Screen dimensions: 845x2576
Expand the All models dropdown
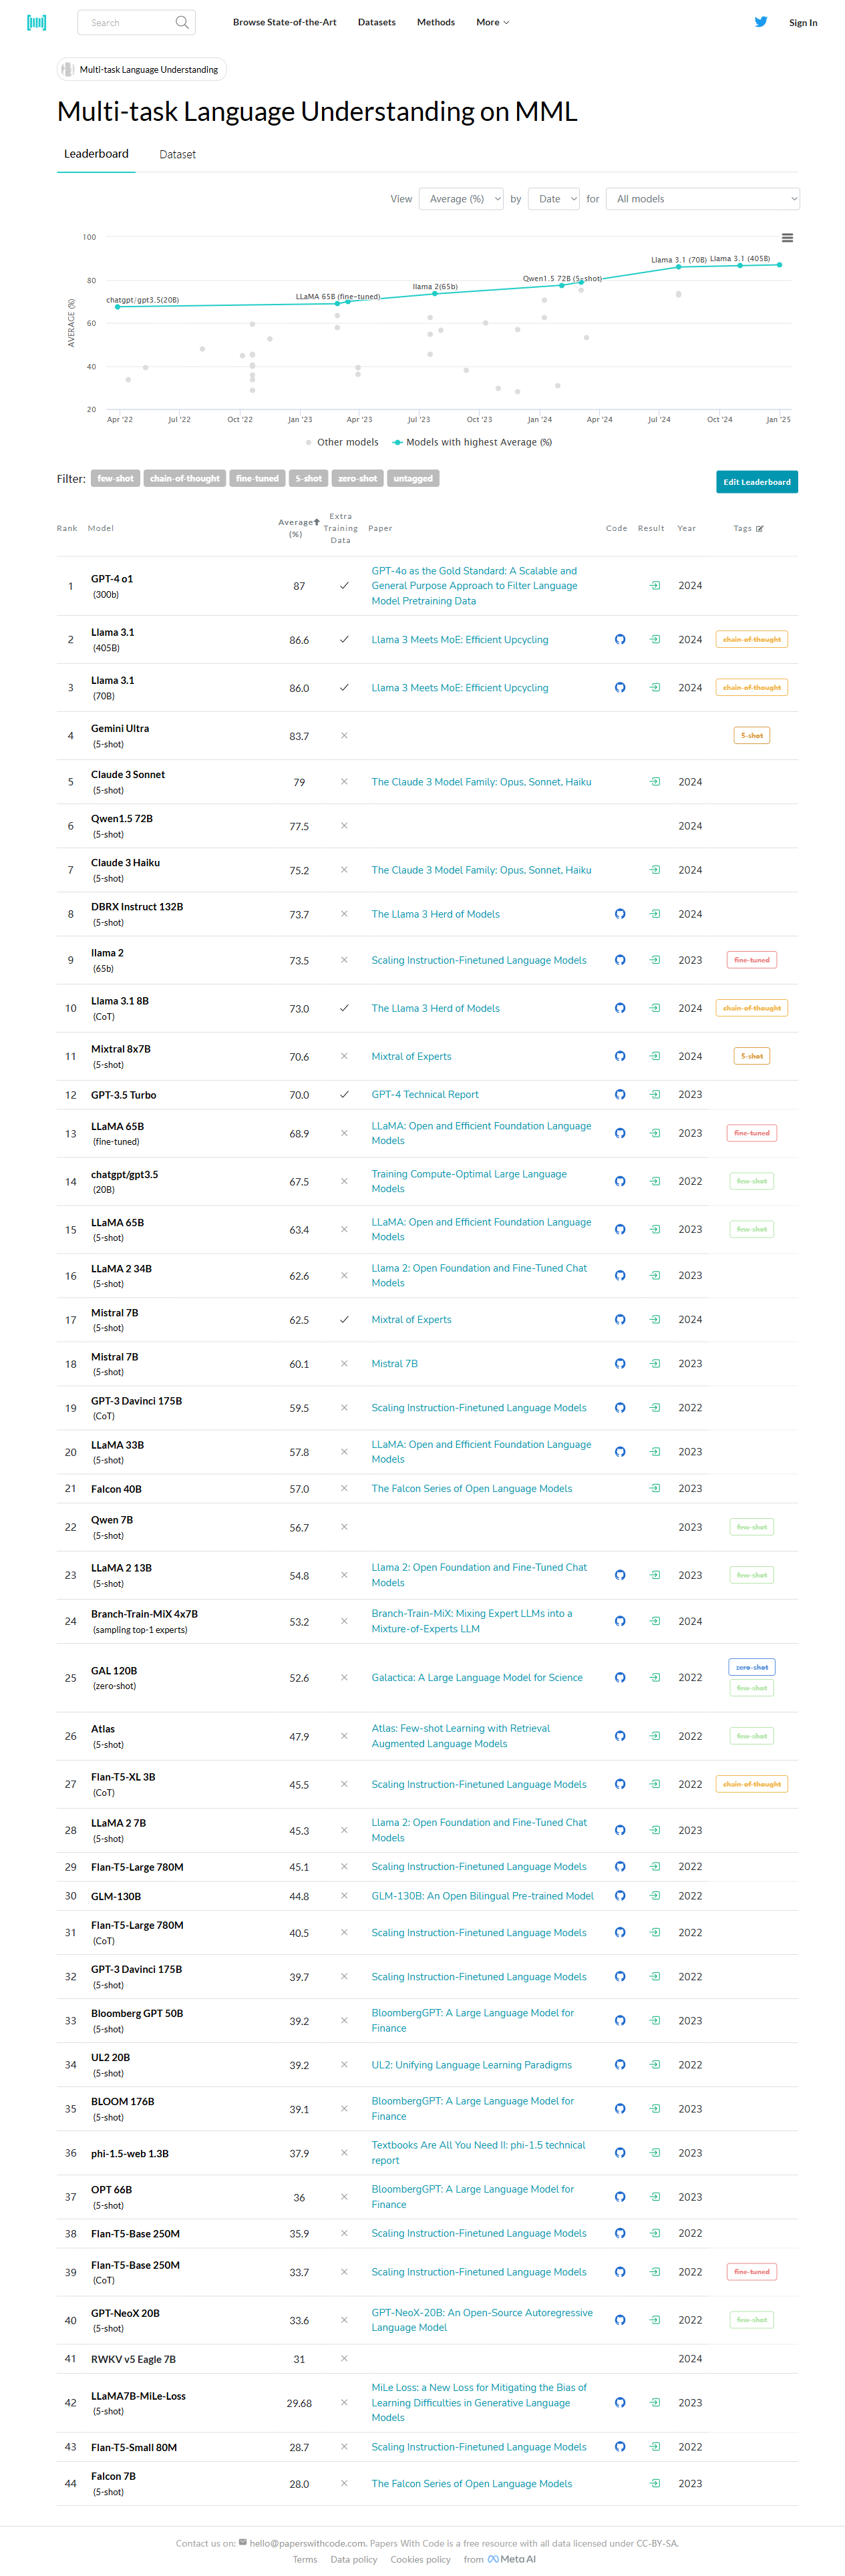702,199
